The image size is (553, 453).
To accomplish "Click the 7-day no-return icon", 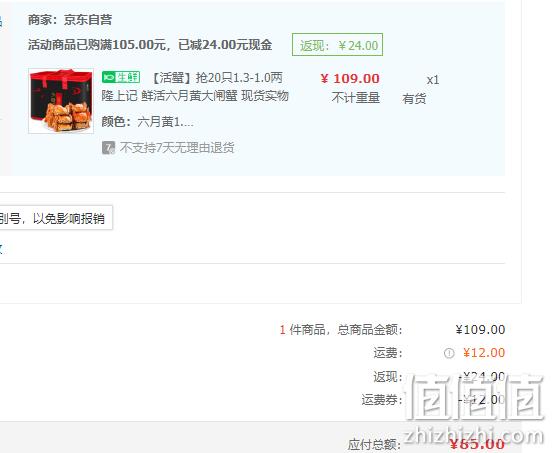I will pyautogui.click(x=109, y=147).
